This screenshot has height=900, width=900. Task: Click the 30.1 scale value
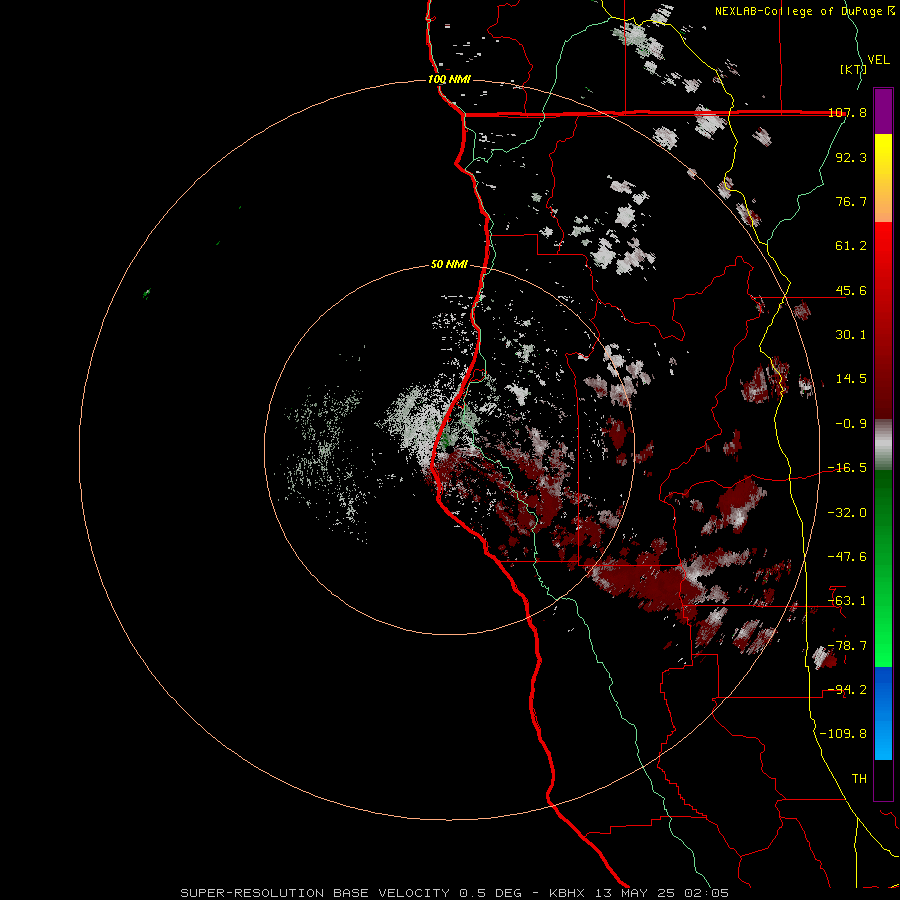coord(851,335)
